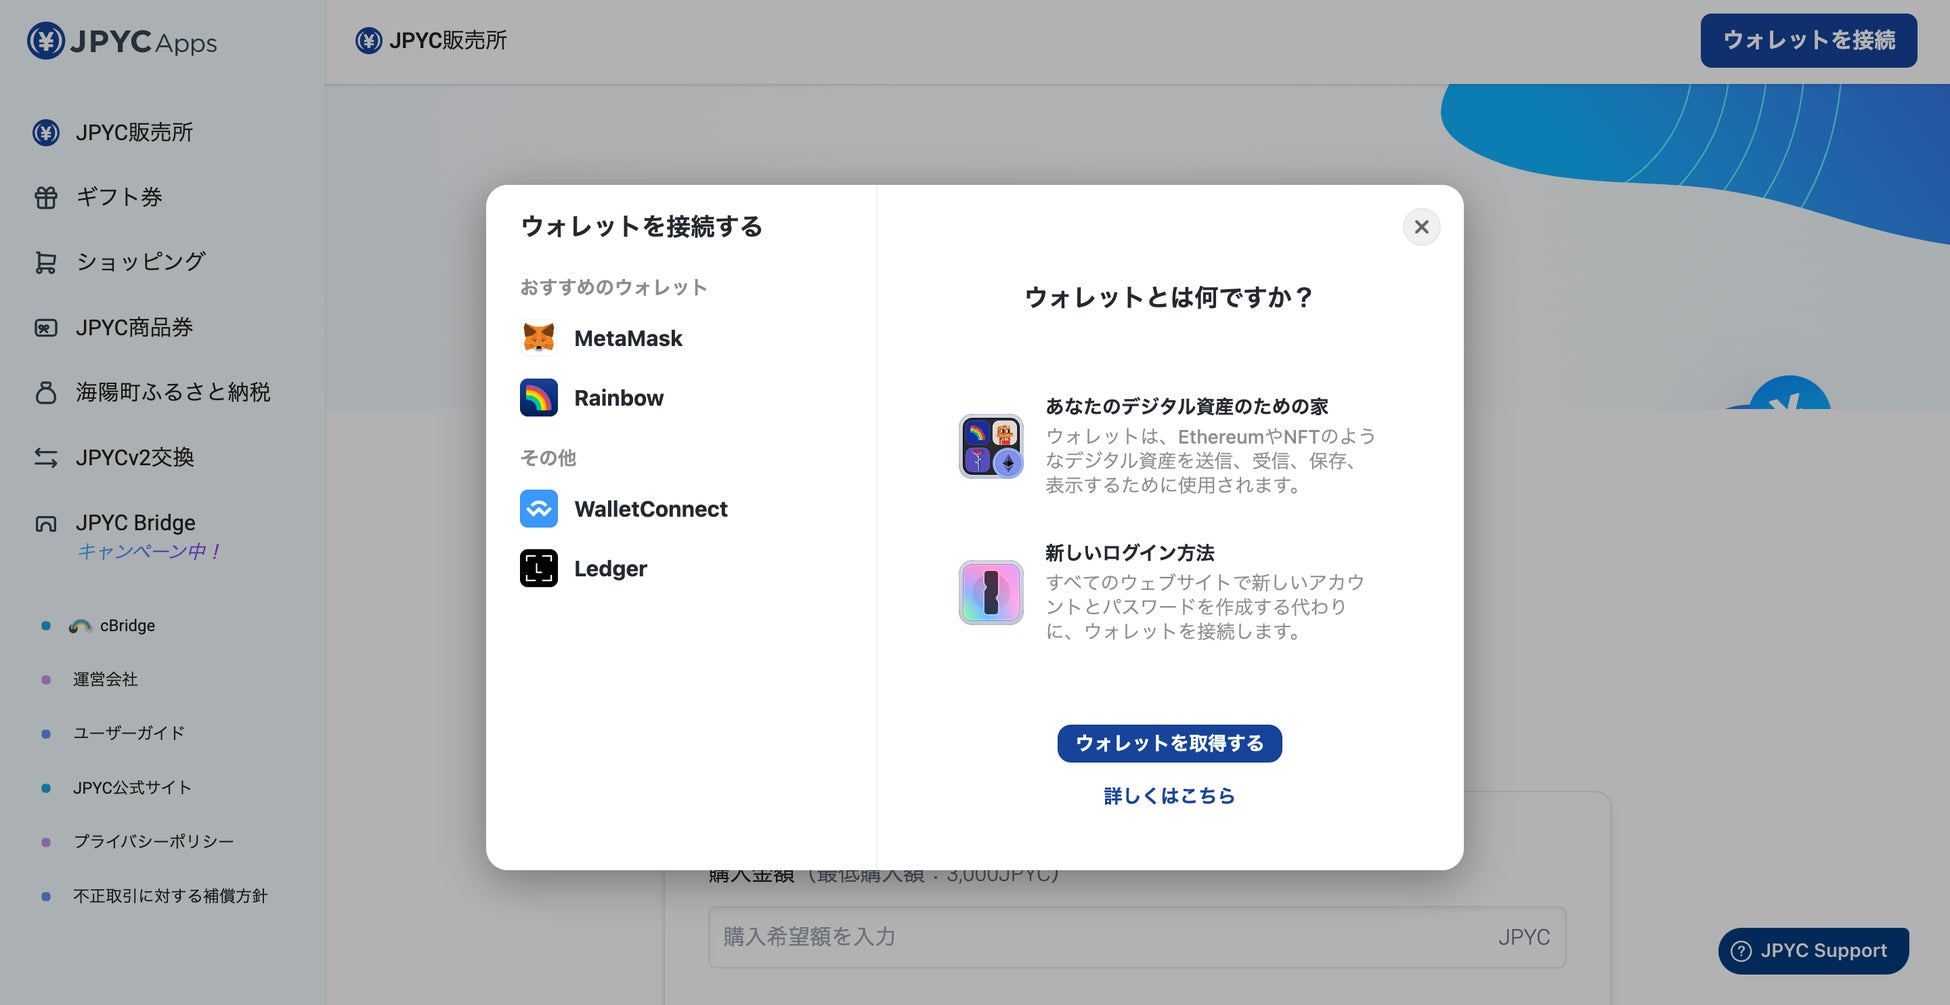Click あなたのデジタル資産のための家 heading
Image resolution: width=1950 pixels, height=1005 pixels.
(x=1187, y=407)
